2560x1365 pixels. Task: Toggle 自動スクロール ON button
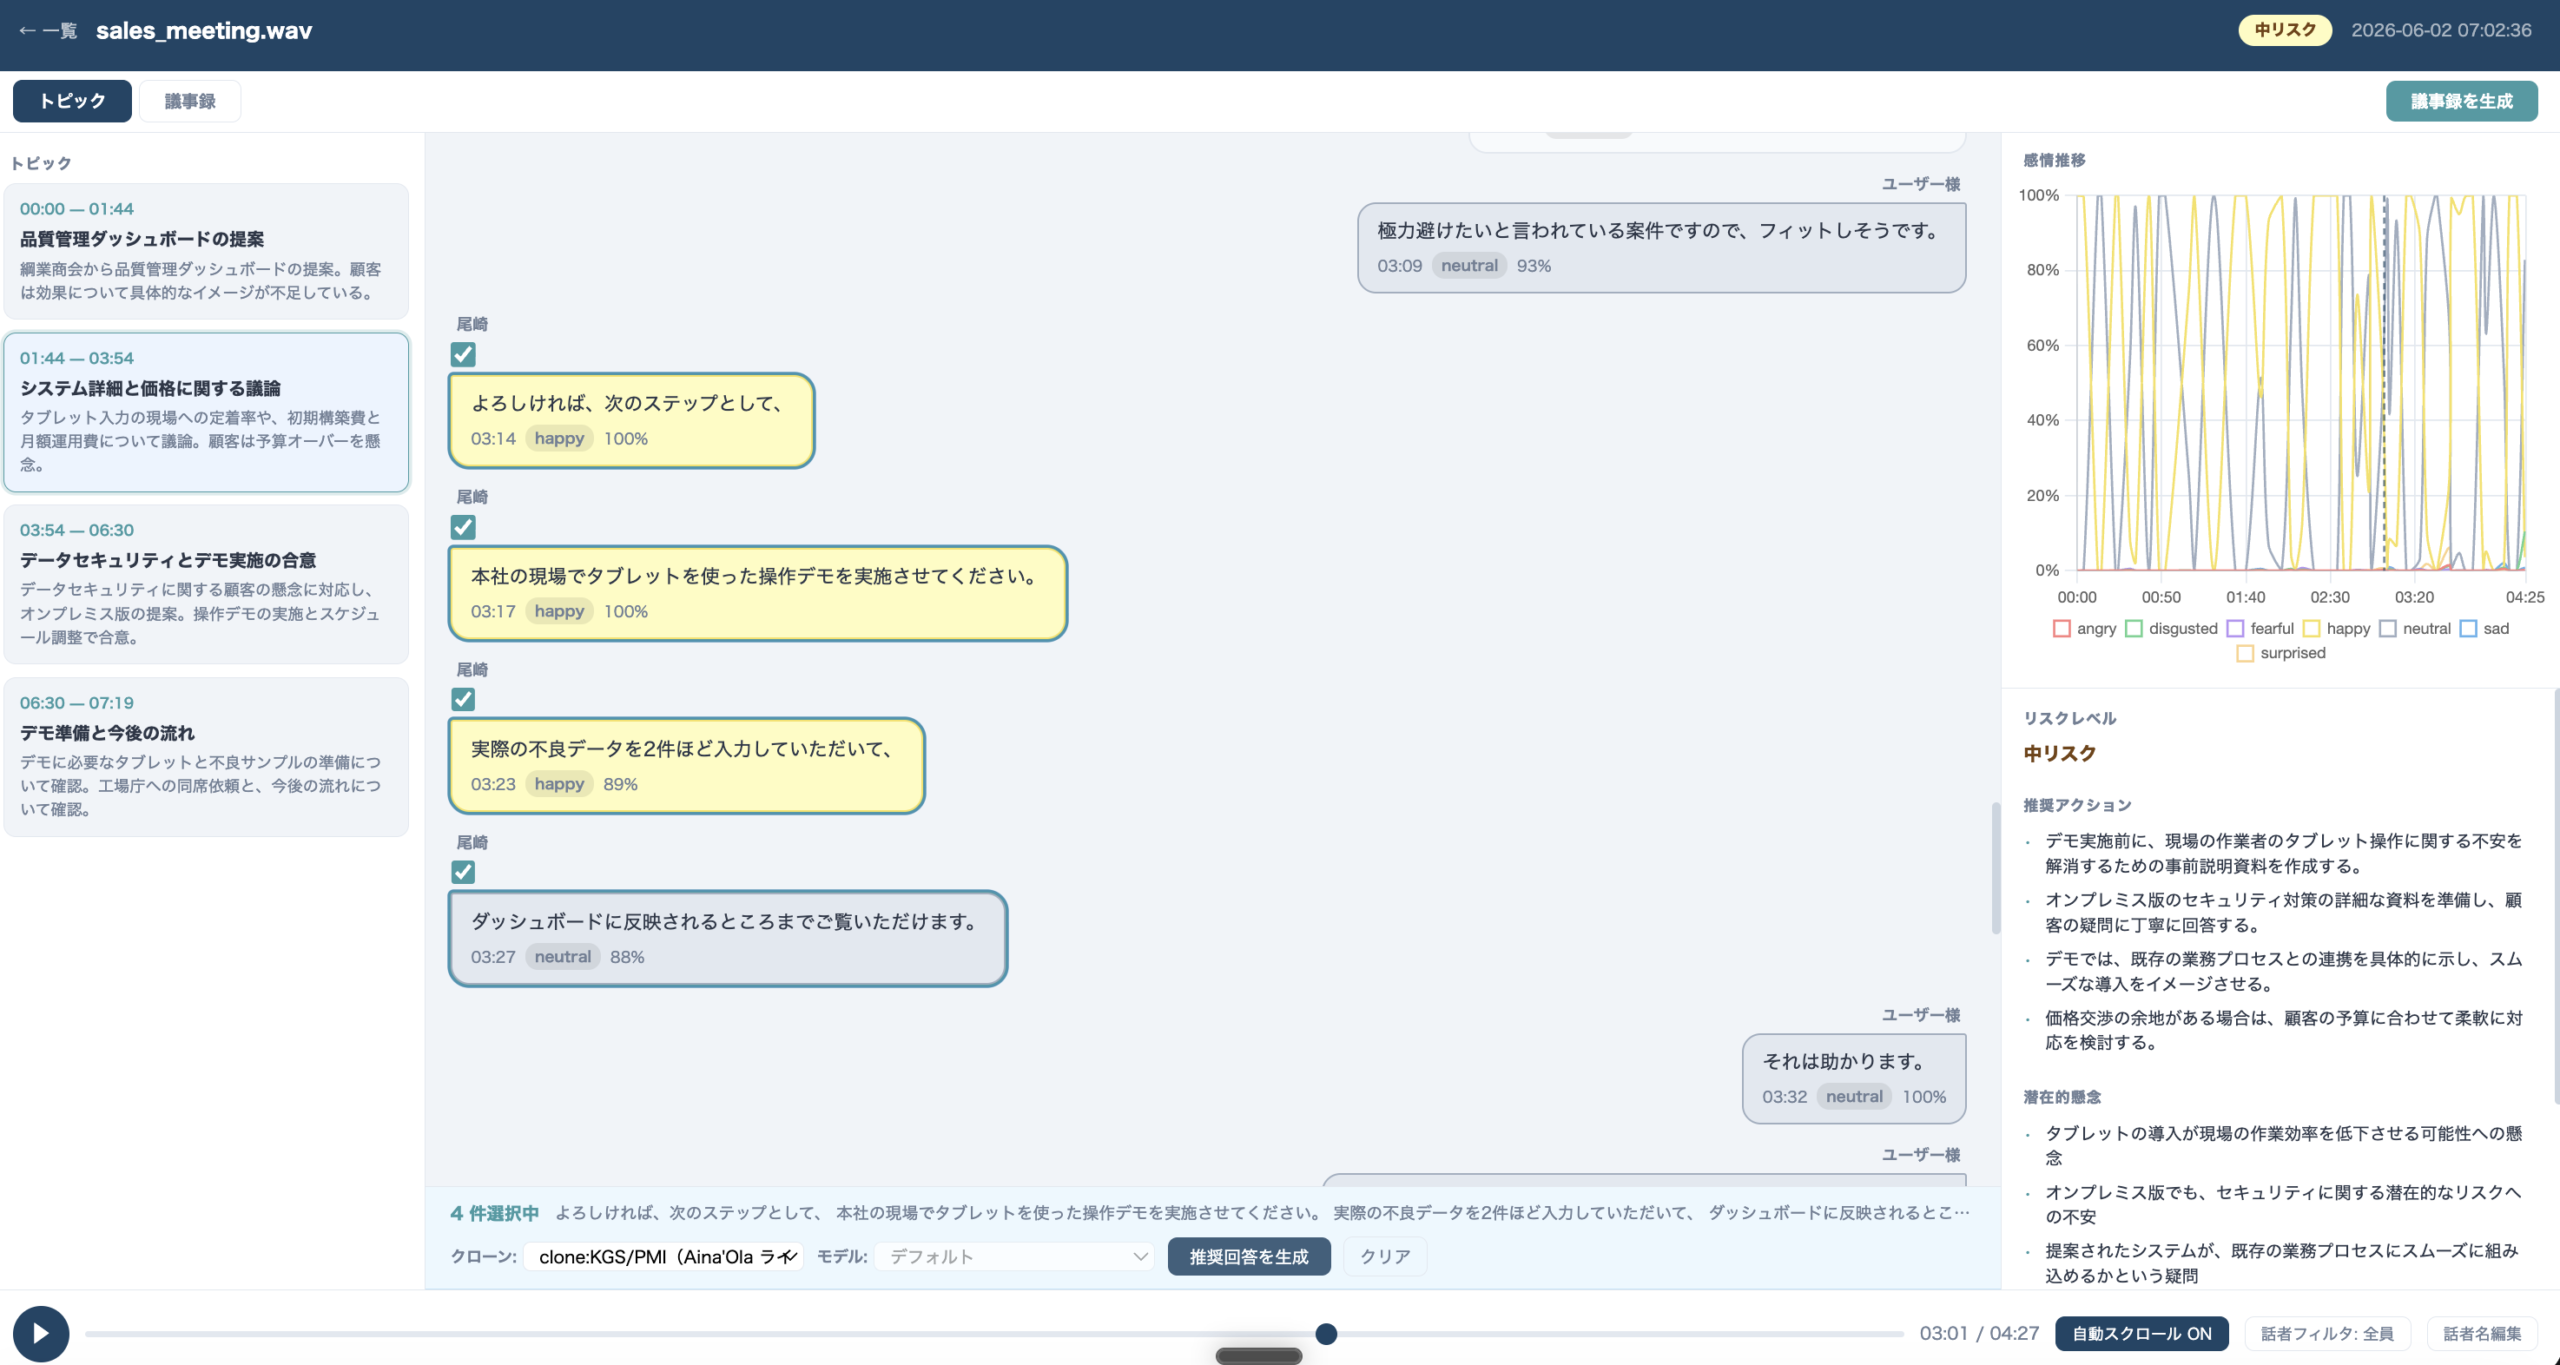coord(2141,1333)
